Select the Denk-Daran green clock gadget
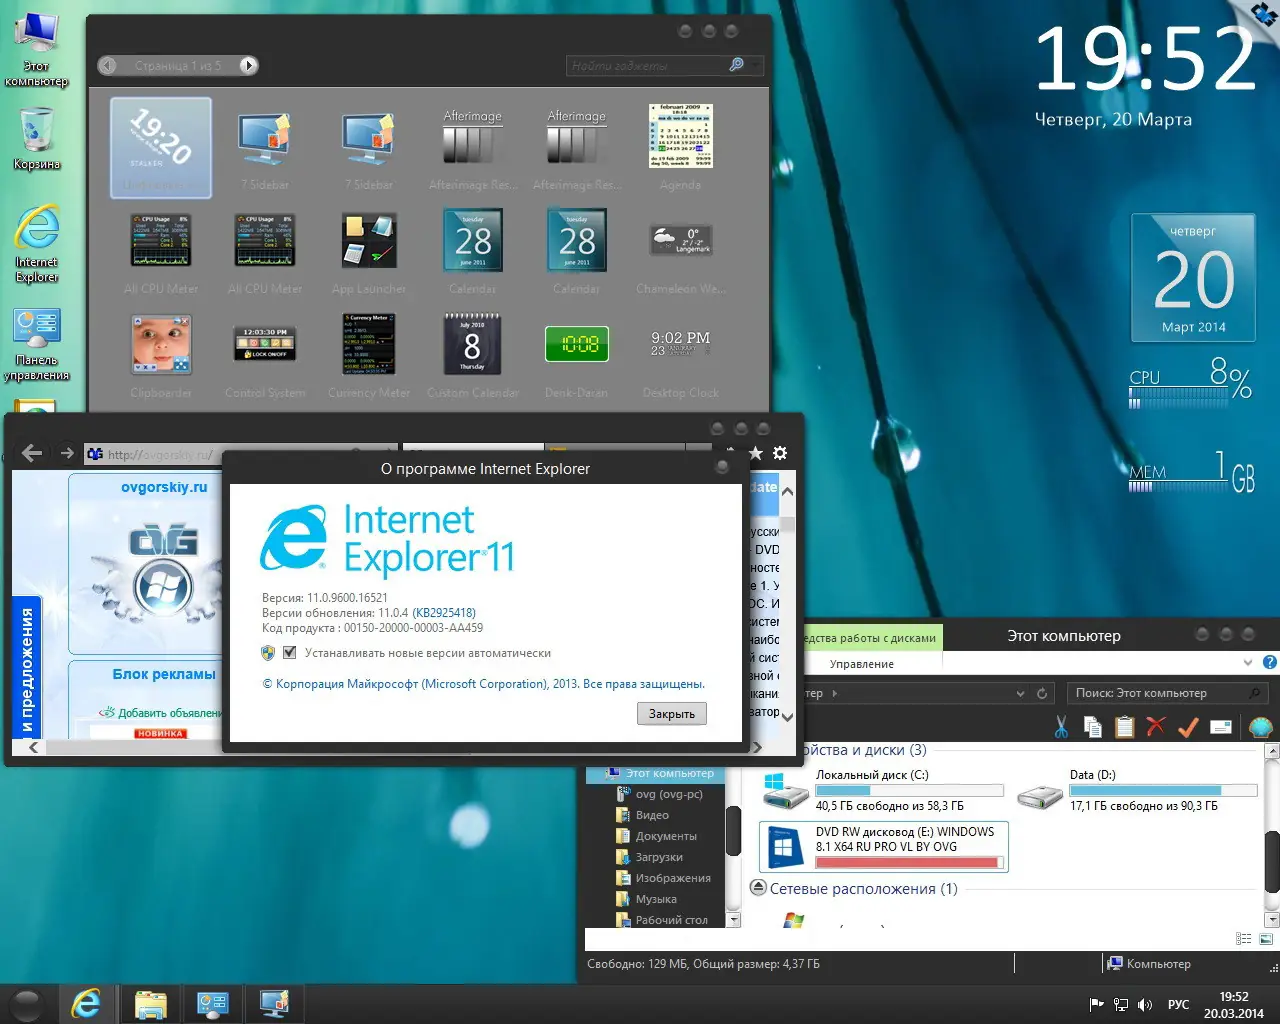This screenshot has height=1024, width=1280. tap(577, 355)
